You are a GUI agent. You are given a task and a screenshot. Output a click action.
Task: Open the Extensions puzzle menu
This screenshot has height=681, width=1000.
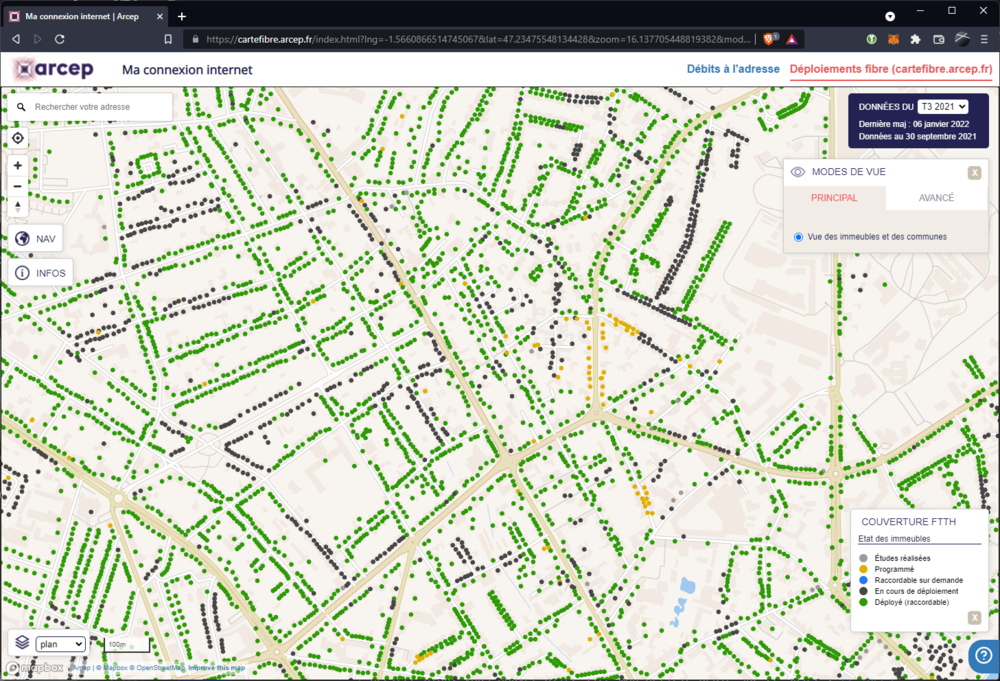tap(916, 39)
